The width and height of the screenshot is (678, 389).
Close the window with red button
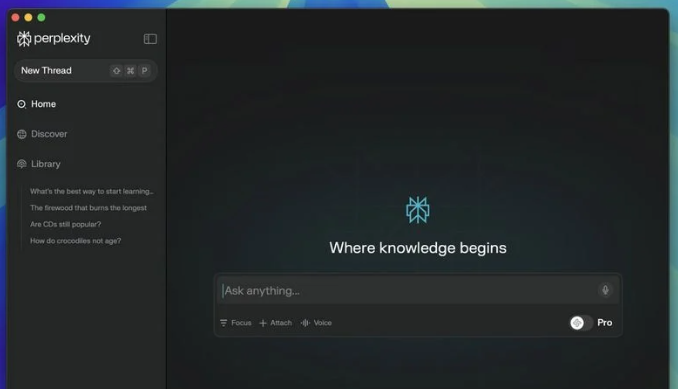click(16, 17)
